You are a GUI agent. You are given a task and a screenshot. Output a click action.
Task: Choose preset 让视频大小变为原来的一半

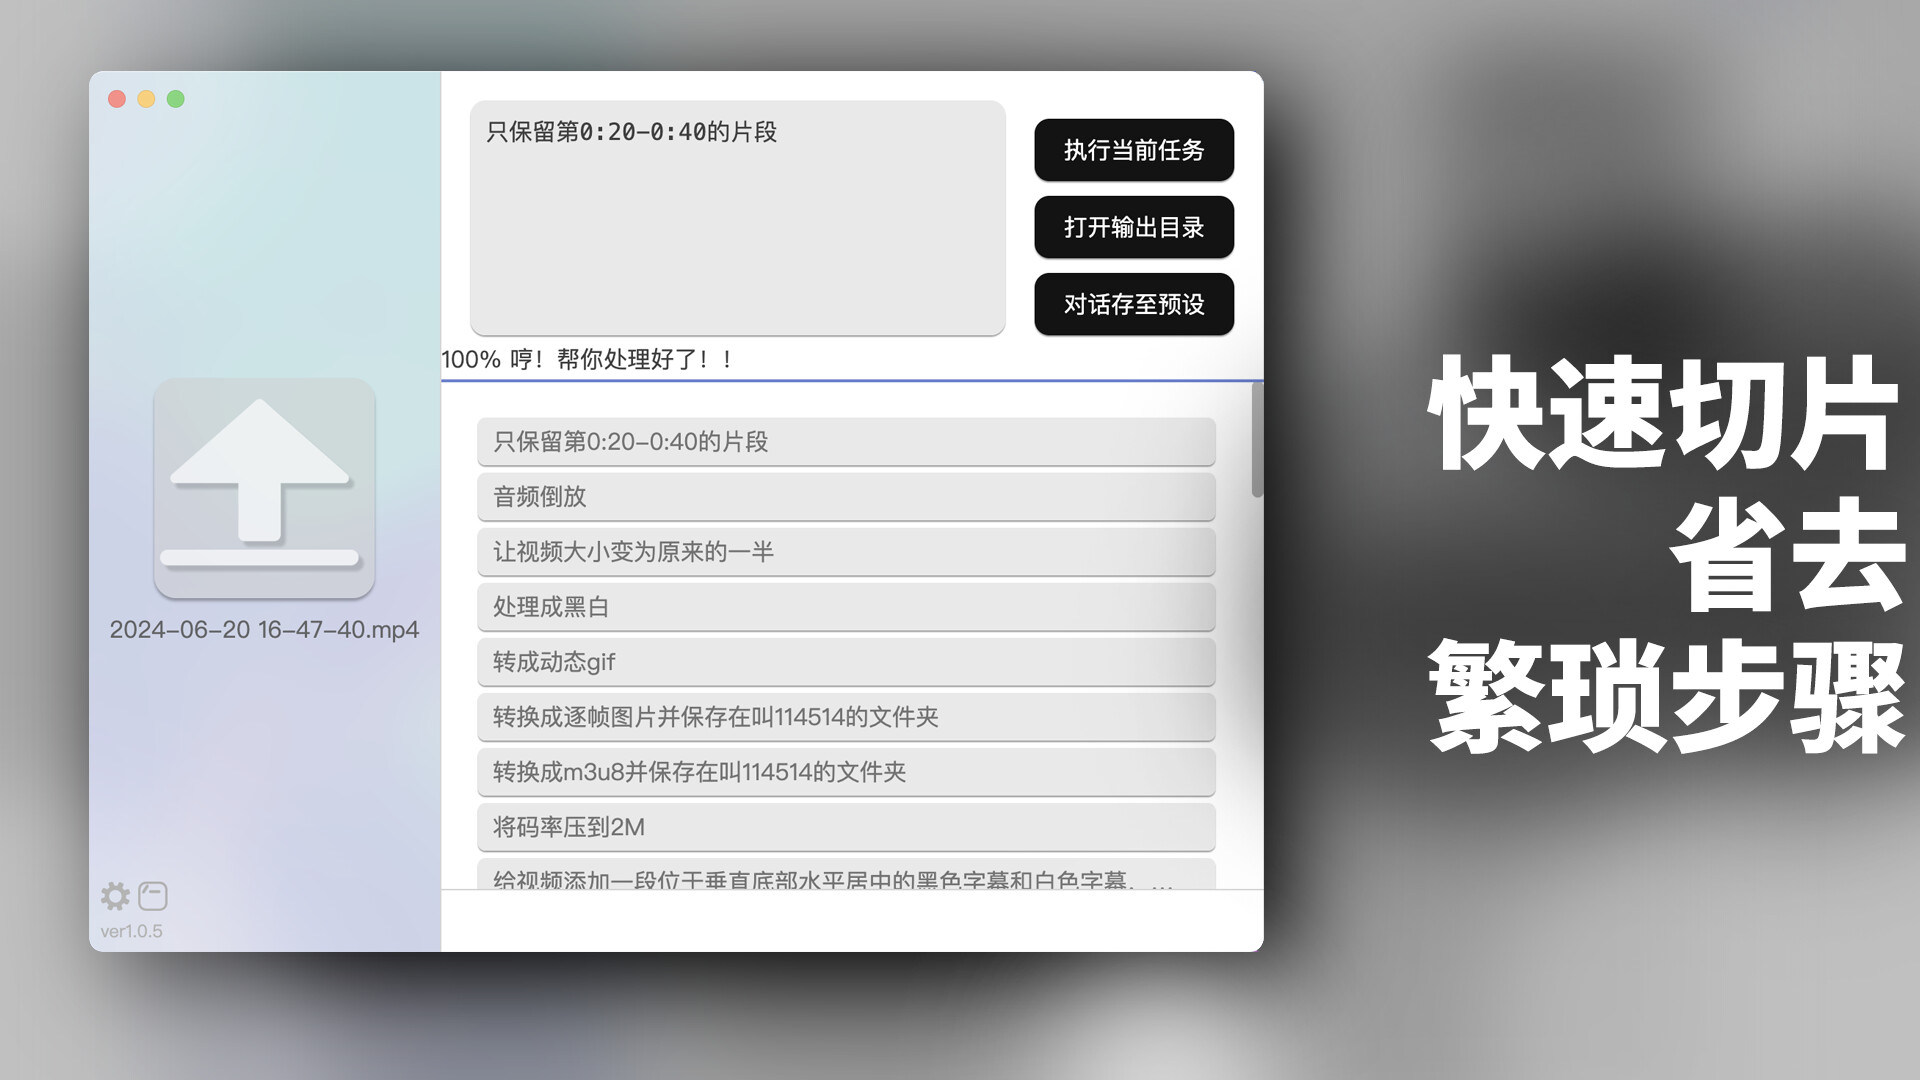coord(846,552)
